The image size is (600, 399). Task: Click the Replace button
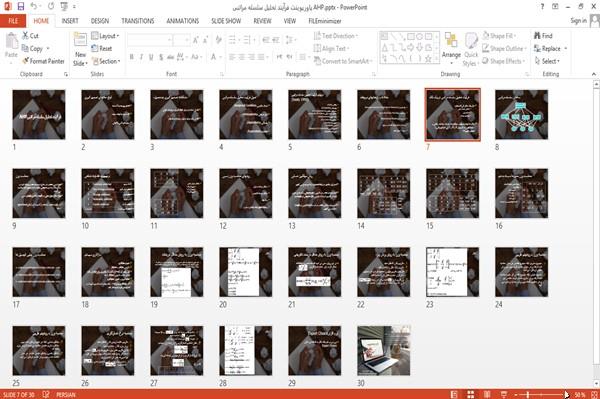pos(550,48)
